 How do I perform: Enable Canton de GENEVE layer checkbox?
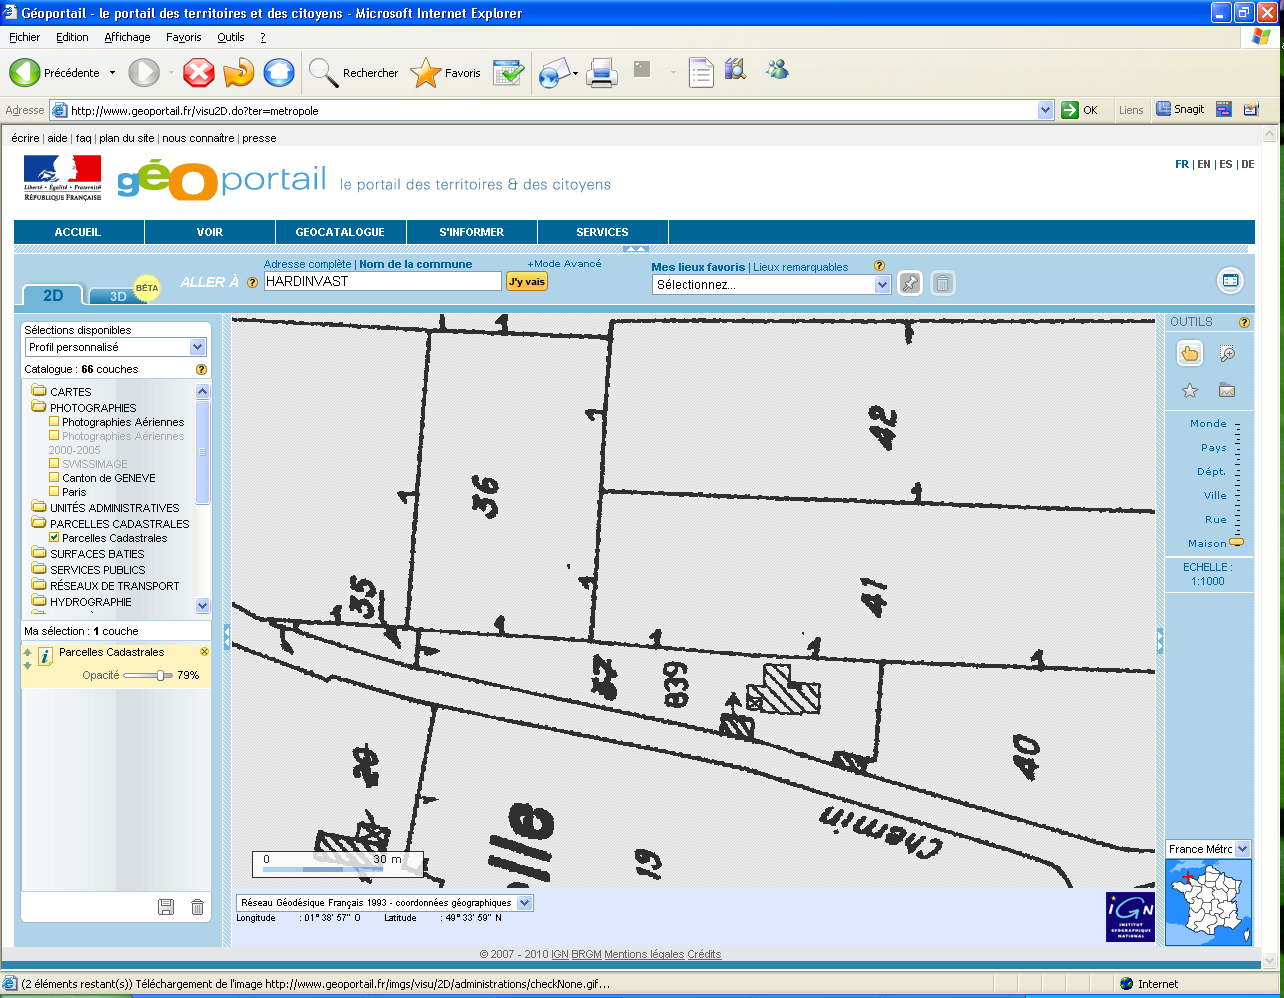coord(54,478)
